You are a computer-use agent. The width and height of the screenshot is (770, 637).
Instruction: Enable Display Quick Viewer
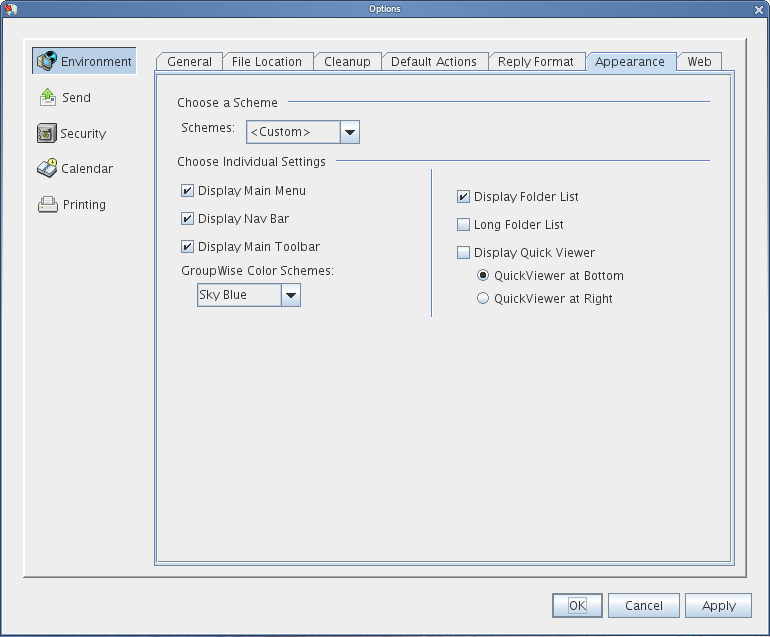(463, 252)
